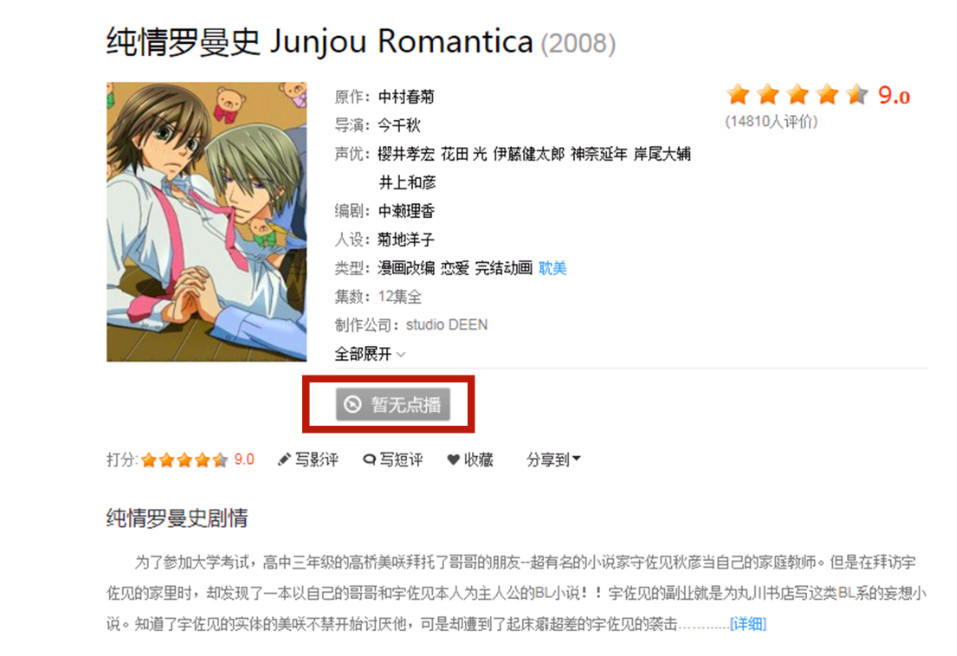The height and width of the screenshot is (656, 957).
Task: Click the 14810人评价 ratings count
Action: coord(771,121)
